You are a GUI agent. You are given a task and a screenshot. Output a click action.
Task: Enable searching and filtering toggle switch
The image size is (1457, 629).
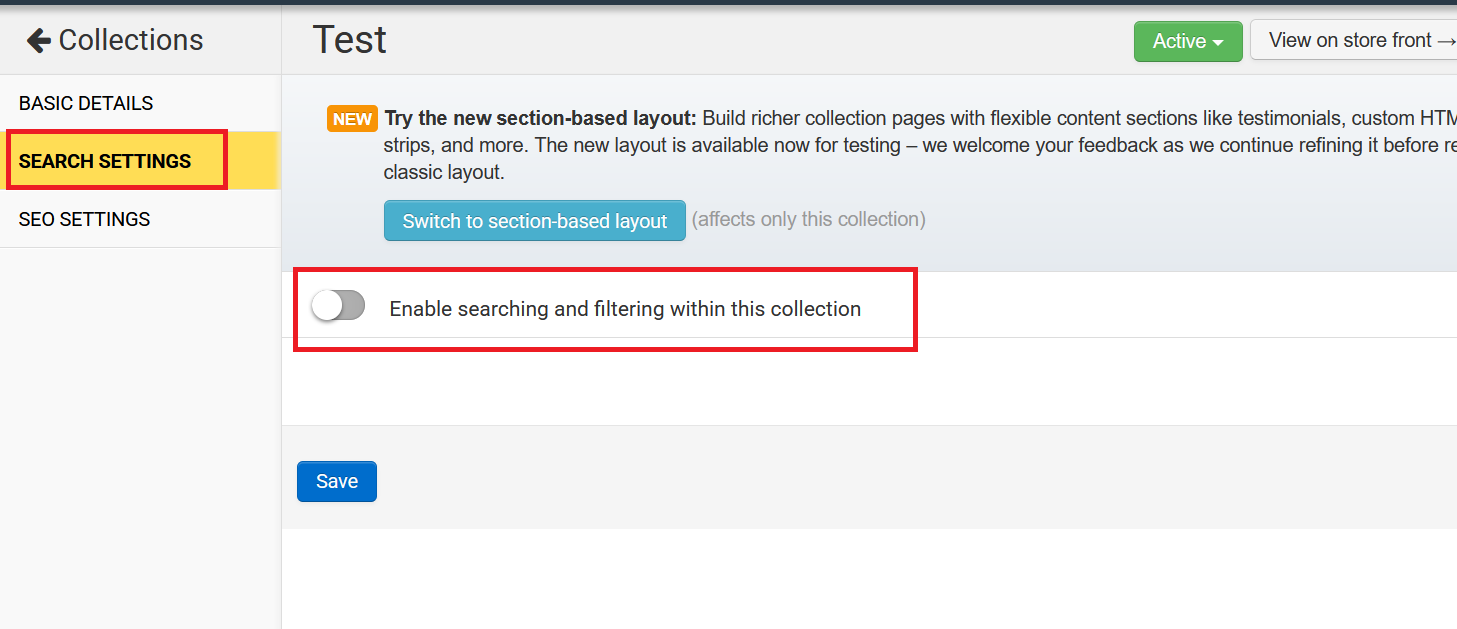[x=338, y=306]
